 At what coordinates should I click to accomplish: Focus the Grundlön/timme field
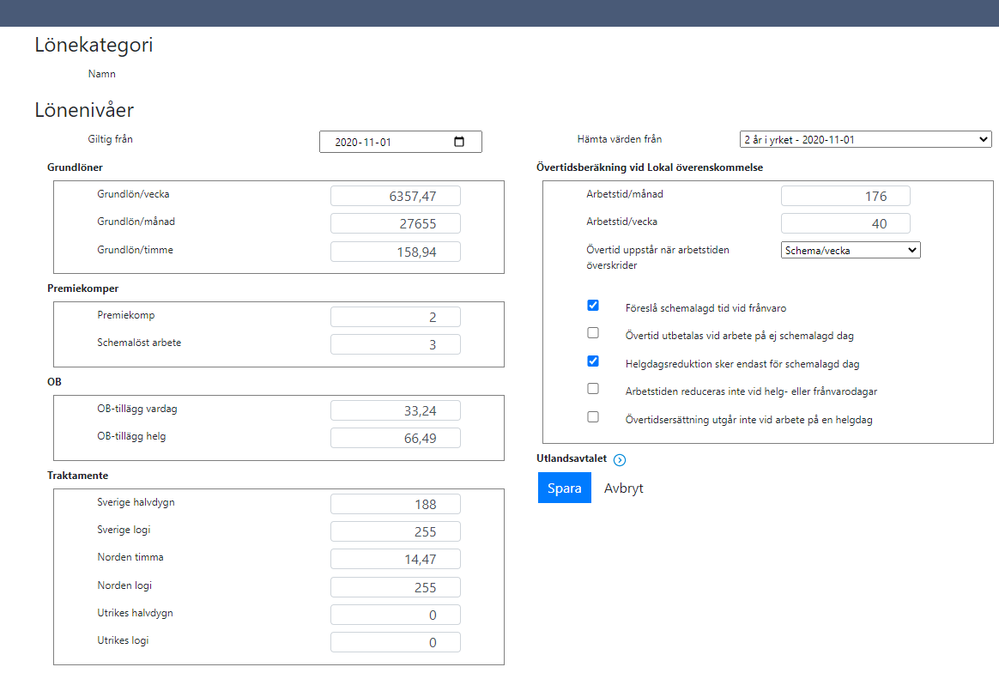click(395, 252)
